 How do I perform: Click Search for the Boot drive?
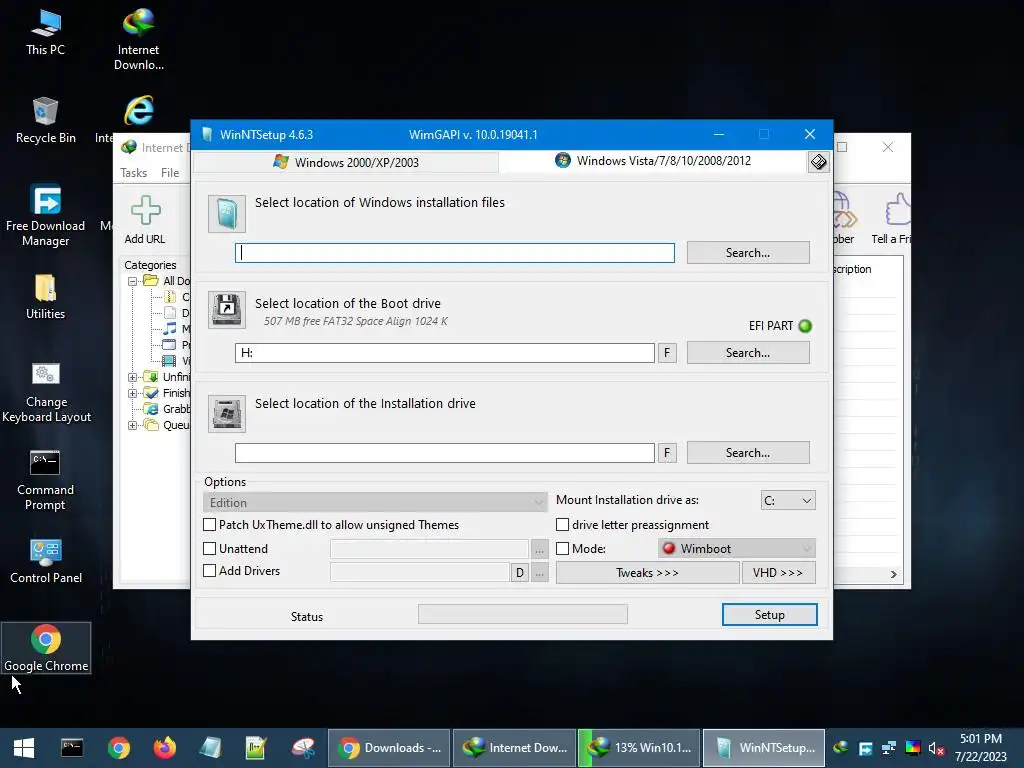click(748, 353)
